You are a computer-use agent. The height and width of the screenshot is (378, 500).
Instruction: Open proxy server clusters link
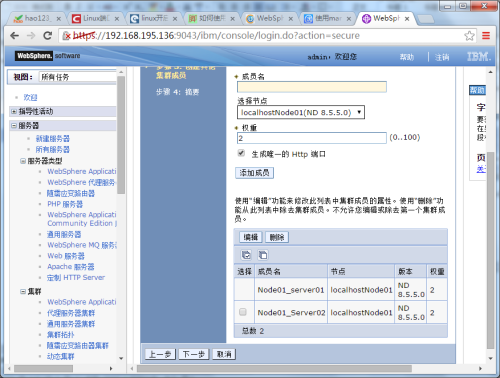(71, 313)
